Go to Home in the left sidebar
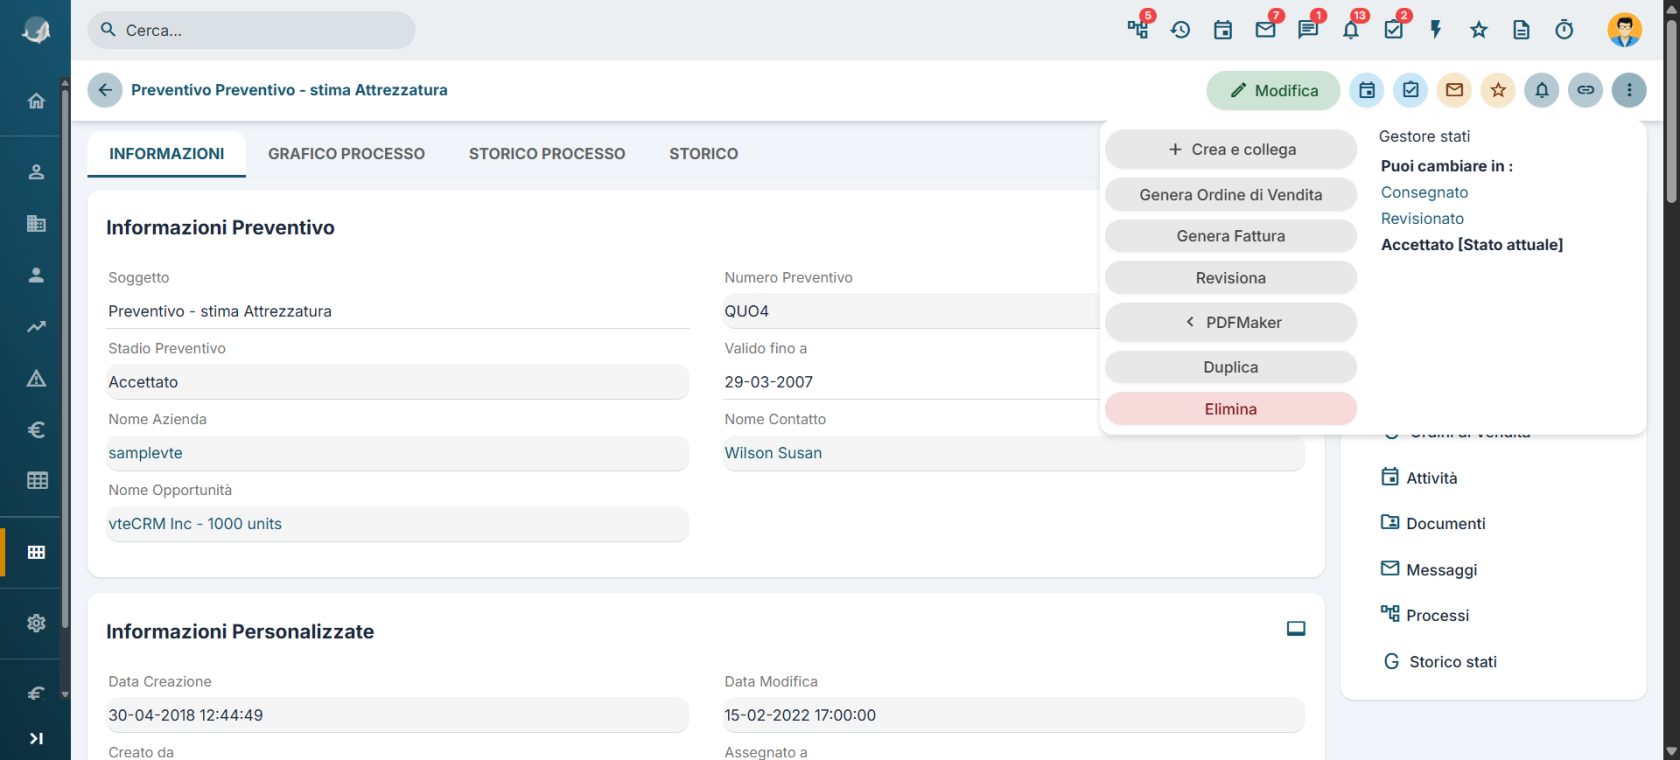The height and width of the screenshot is (760, 1680). point(36,101)
